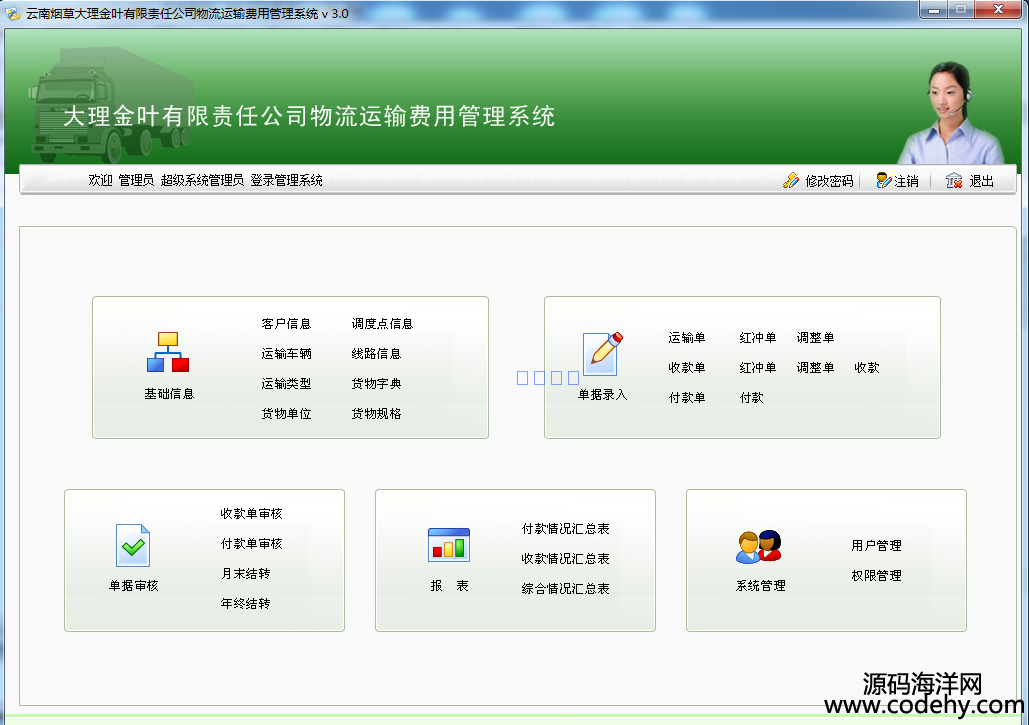Open 付款单审核 review
The image size is (1029, 725).
tap(251, 544)
